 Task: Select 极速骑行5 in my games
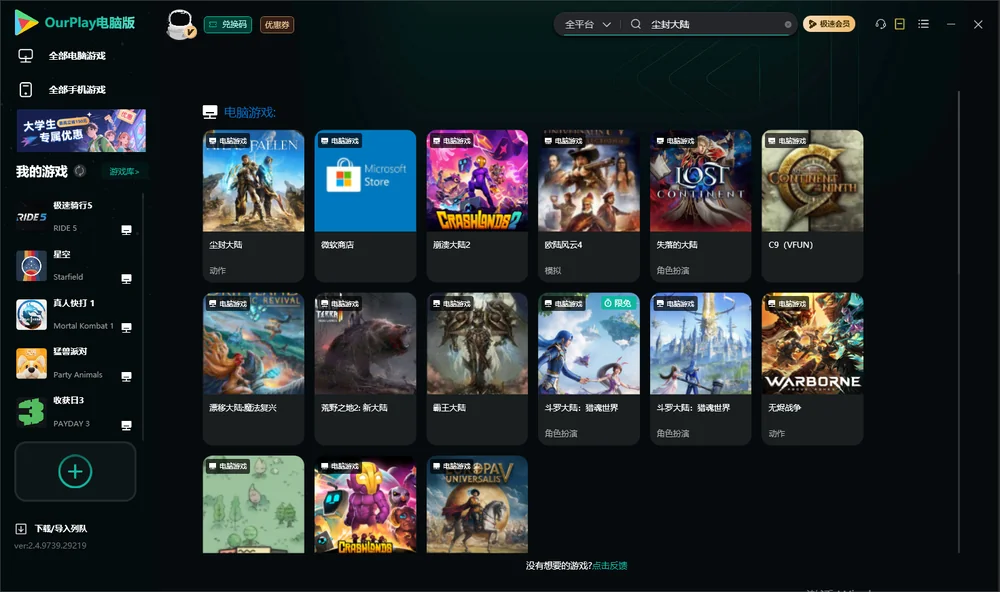[75, 217]
